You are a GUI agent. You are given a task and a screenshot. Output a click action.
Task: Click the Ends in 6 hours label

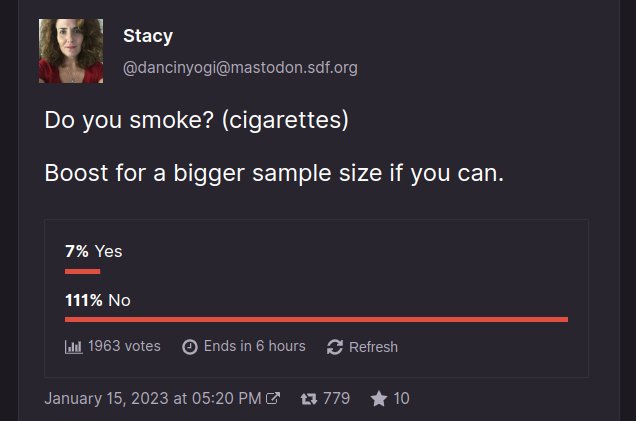pyautogui.click(x=255, y=346)
